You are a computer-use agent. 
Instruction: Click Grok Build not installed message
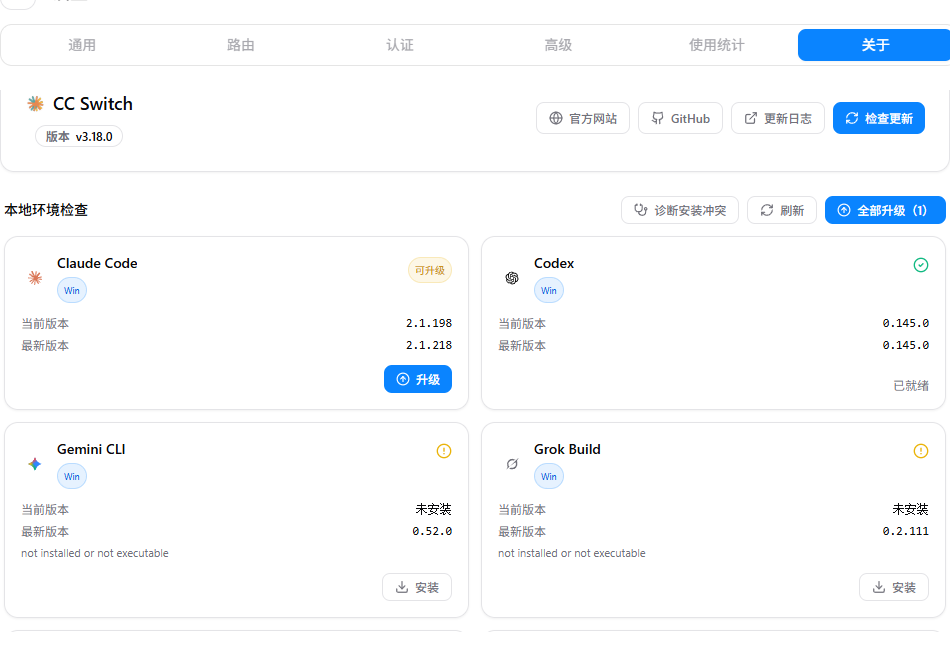[572, 553]
